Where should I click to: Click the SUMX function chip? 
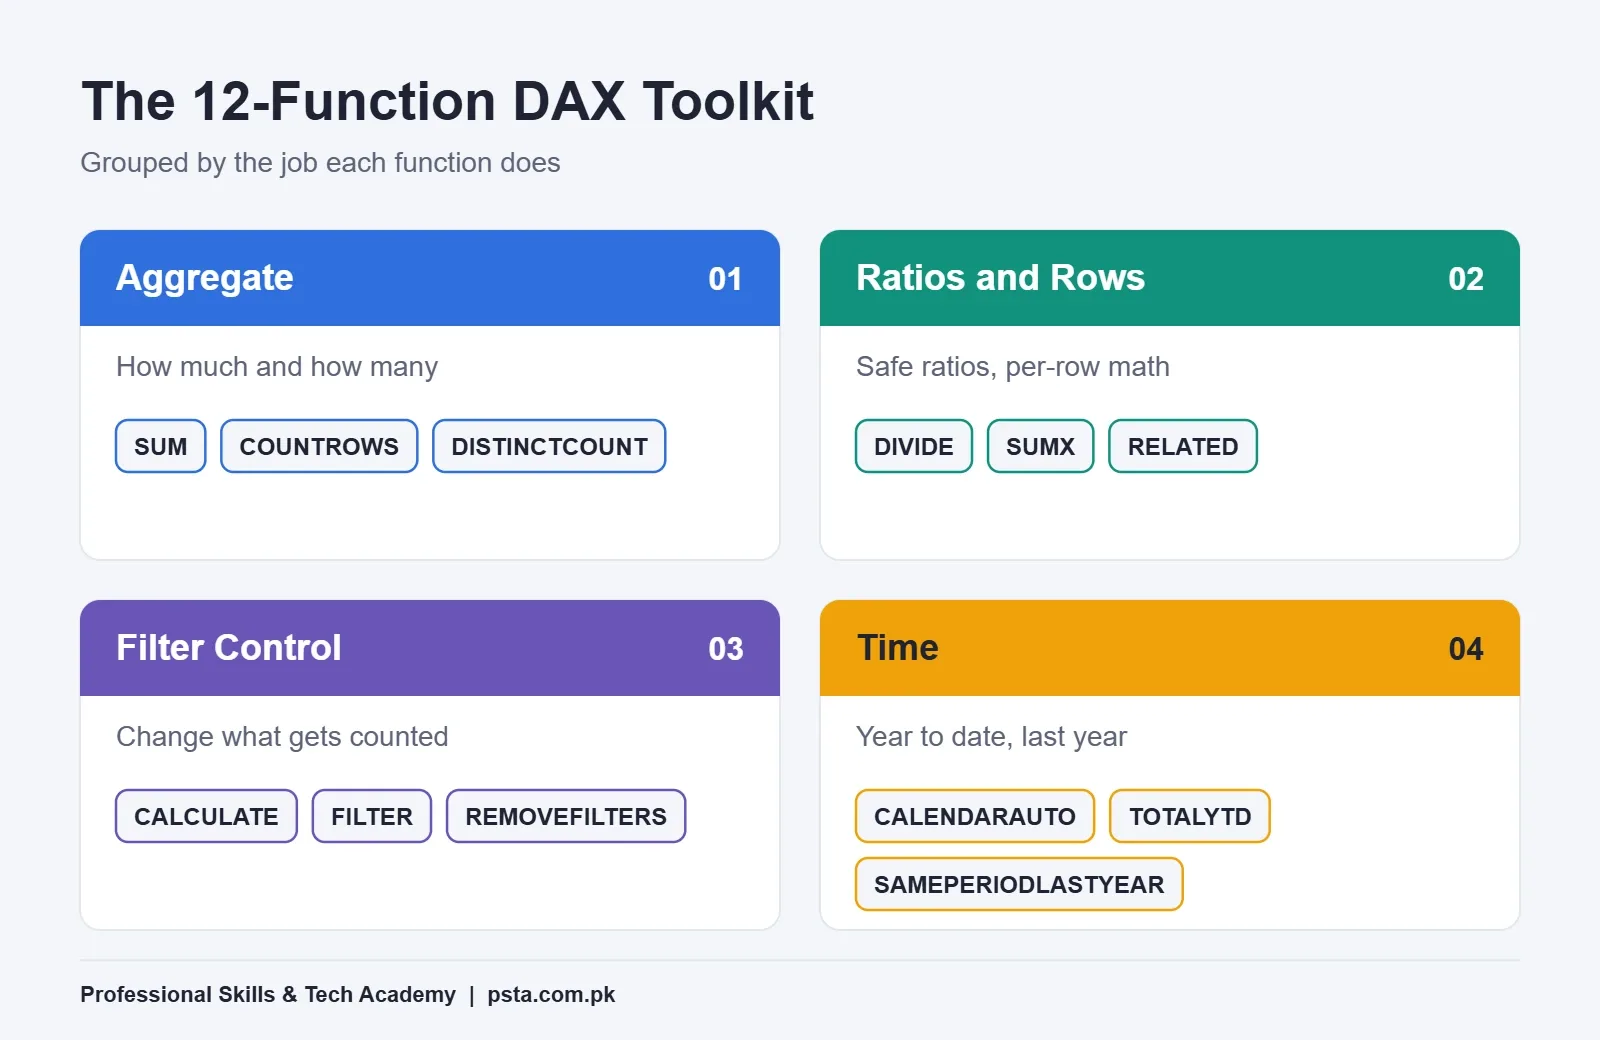pos(1040,446)
